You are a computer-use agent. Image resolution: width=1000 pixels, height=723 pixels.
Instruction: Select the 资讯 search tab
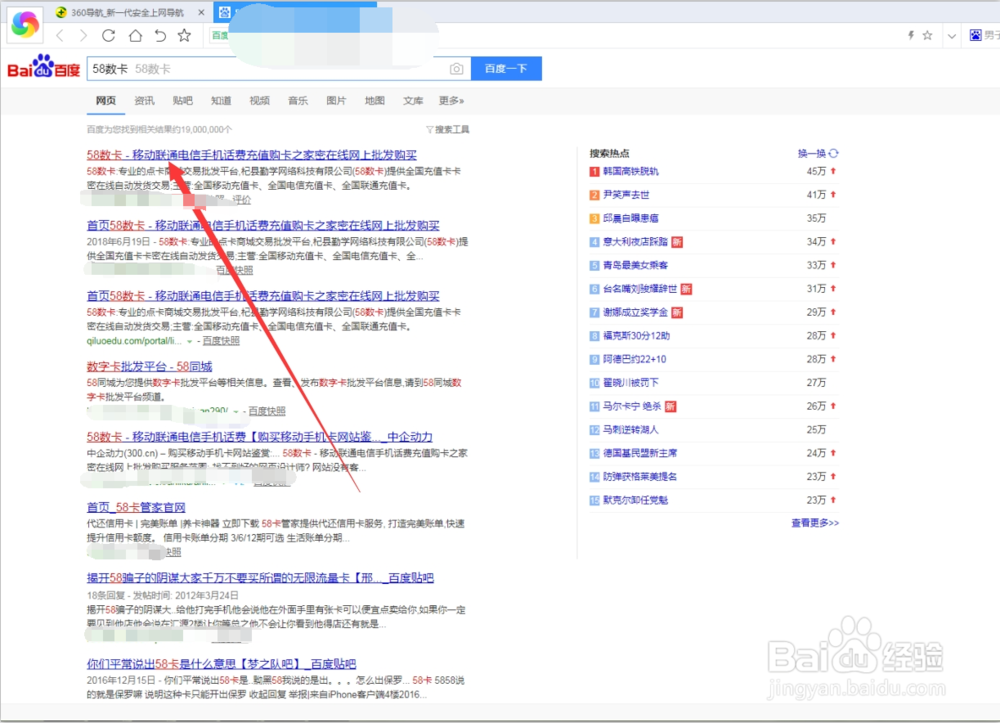[144, 101]
